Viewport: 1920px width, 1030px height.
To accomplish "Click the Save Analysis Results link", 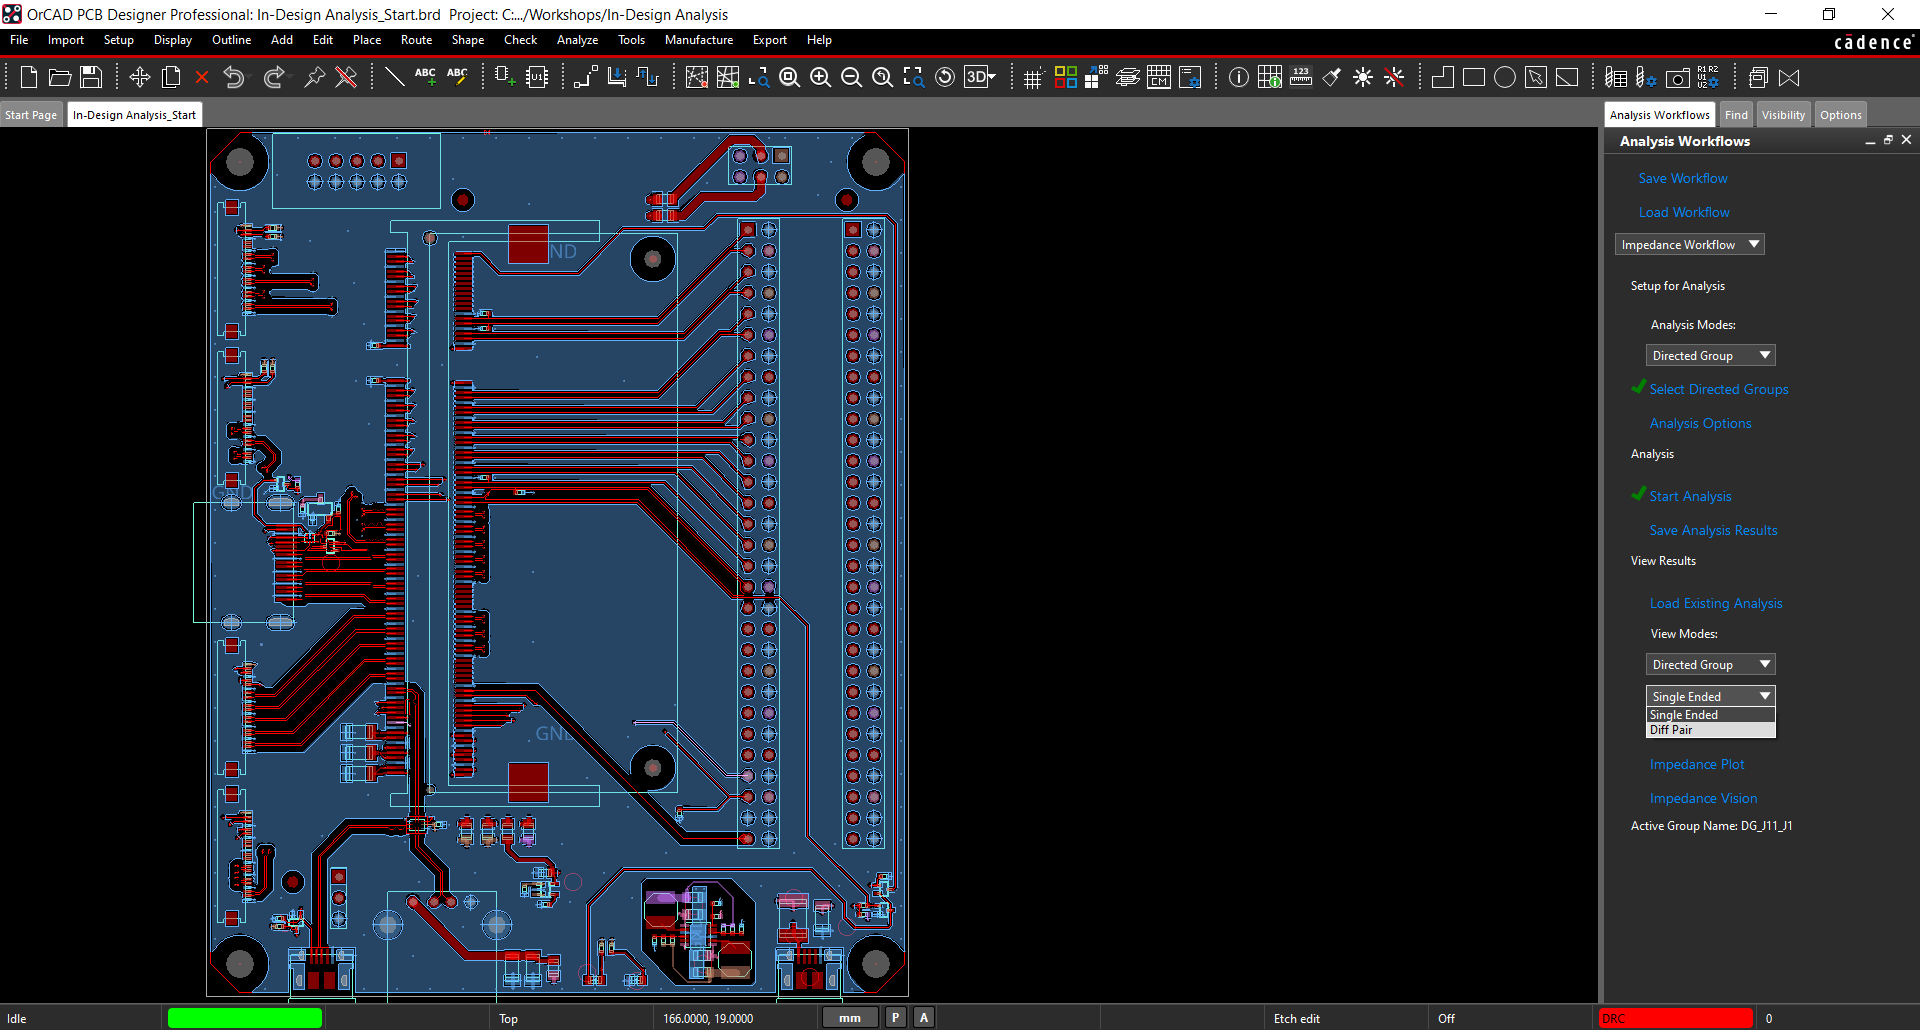I will click(1713, 531).
